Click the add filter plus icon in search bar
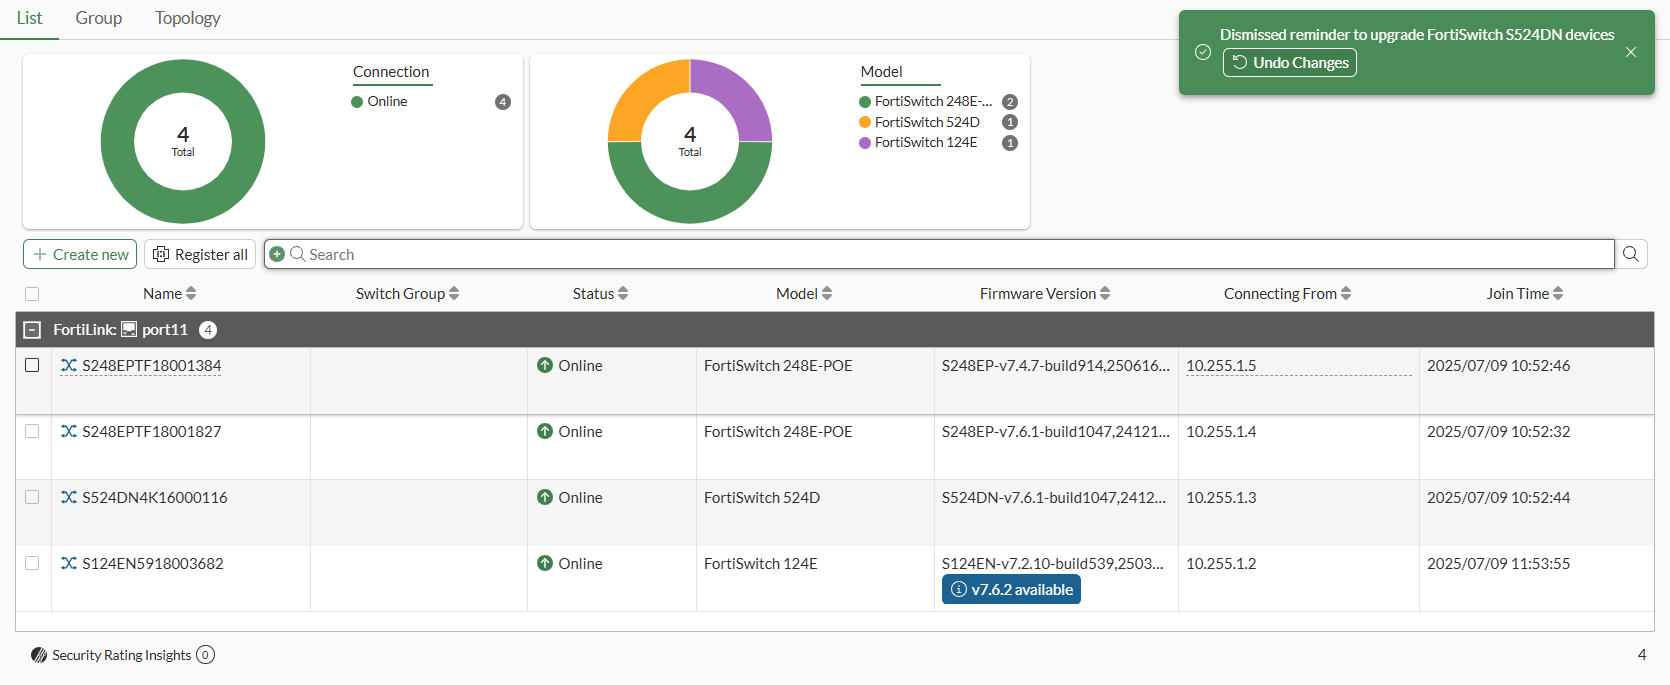The height and width of the screenshot is (685, 1670). (x=278, y=254)
